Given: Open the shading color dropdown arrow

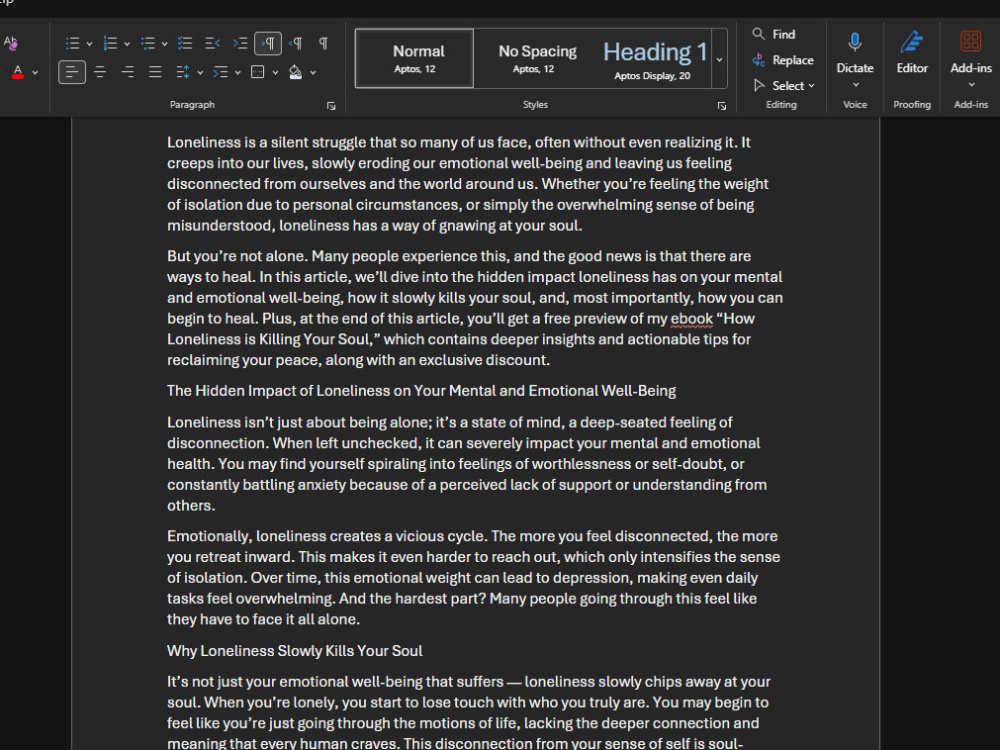Looking at the screenshot, I should 313,73.
